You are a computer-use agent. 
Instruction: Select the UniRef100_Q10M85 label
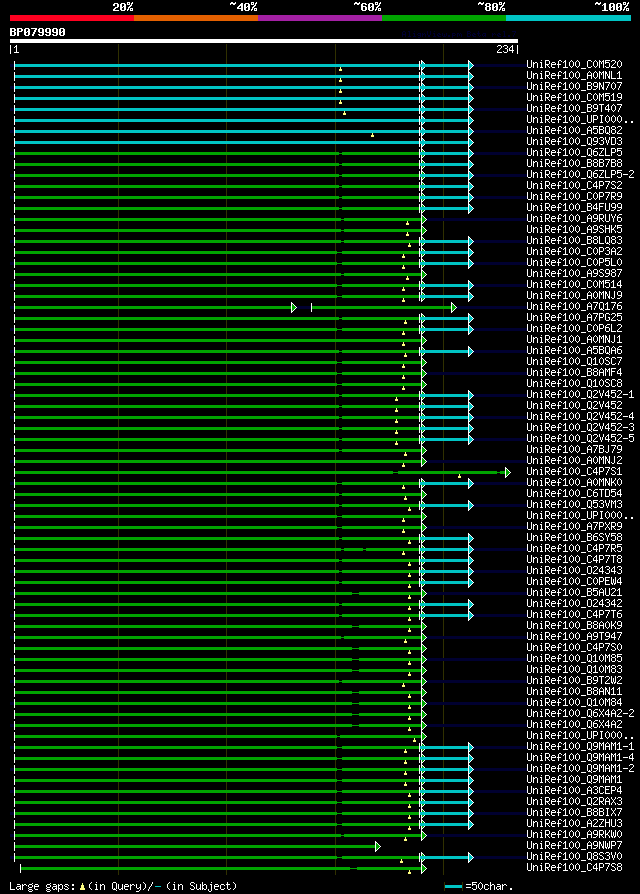pos(574,659)
